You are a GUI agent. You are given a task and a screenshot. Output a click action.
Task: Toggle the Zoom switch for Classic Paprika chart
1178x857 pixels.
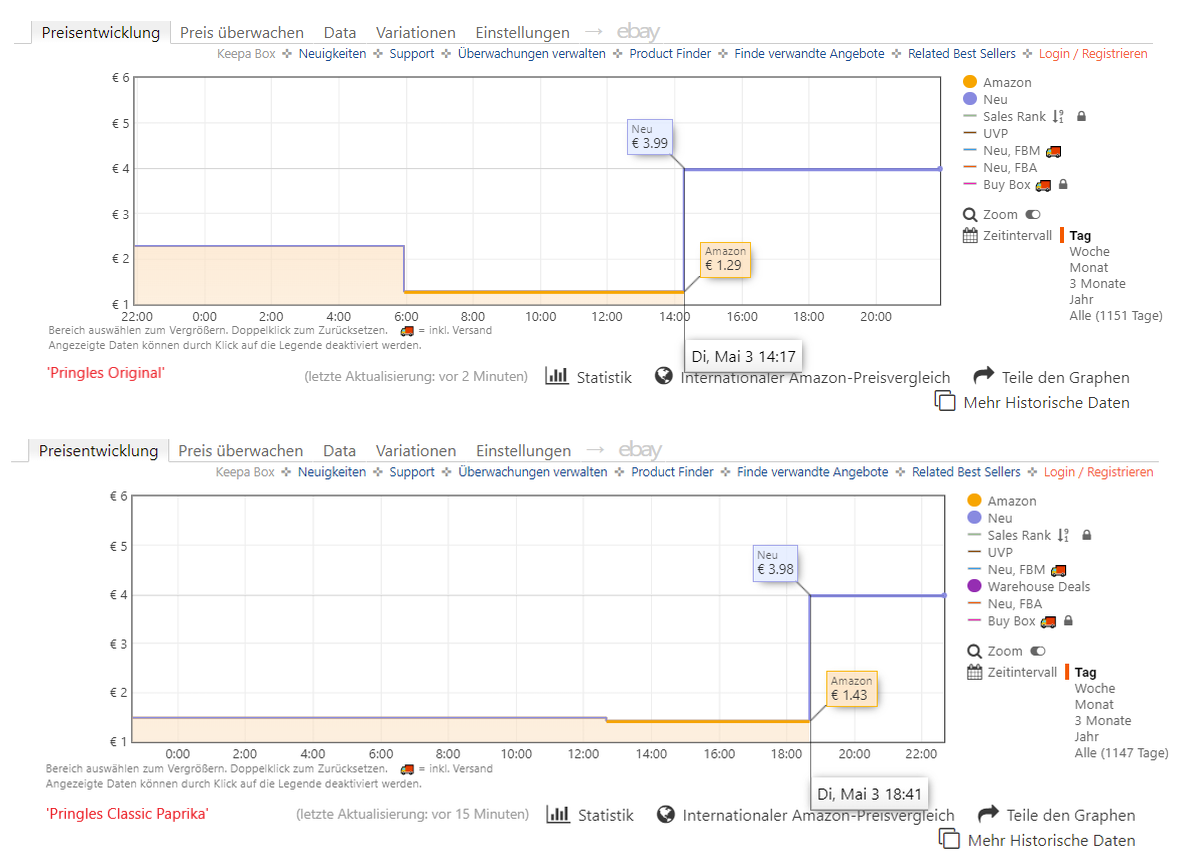point(1038,651)
